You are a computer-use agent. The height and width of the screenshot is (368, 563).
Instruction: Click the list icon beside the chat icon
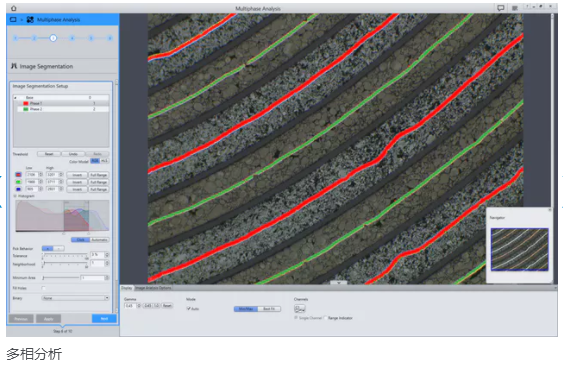click(515, 8)
